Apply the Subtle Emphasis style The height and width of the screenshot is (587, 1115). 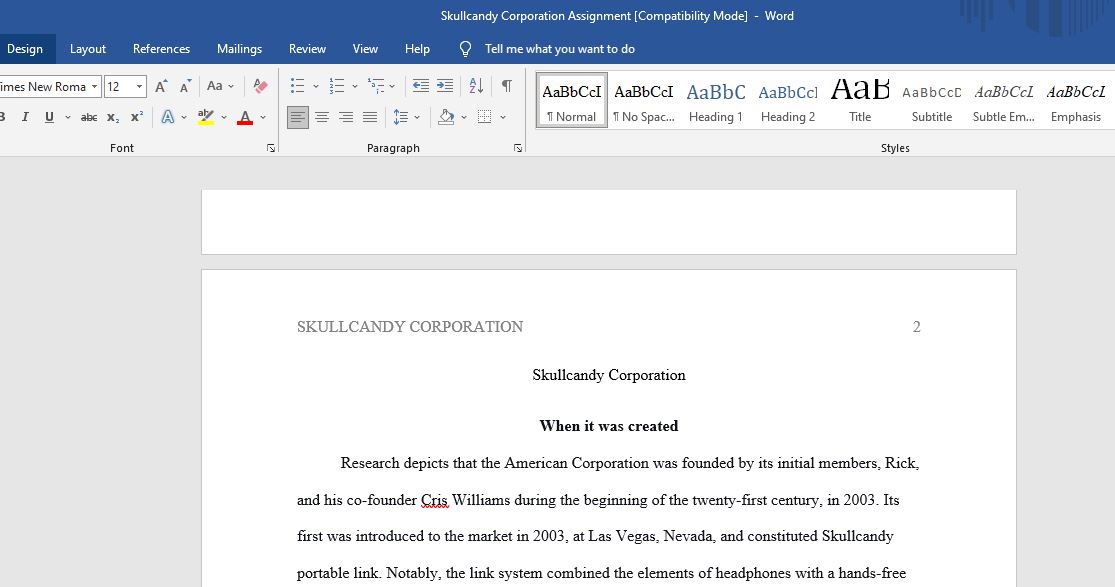pyautogui.click(x=1003, y=100)
